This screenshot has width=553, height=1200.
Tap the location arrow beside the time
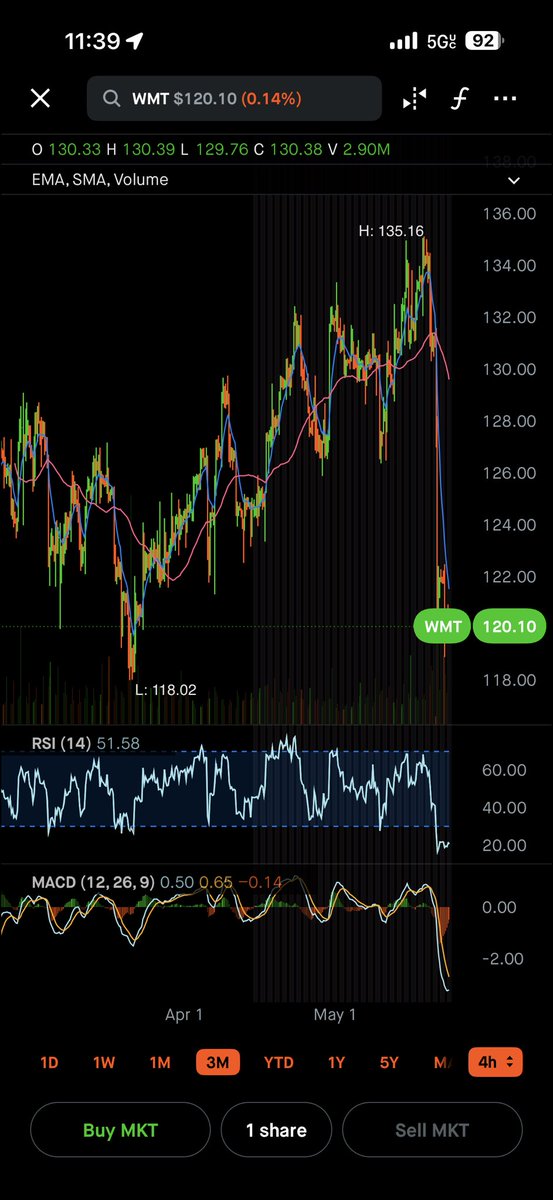click(x=135, y=41)
